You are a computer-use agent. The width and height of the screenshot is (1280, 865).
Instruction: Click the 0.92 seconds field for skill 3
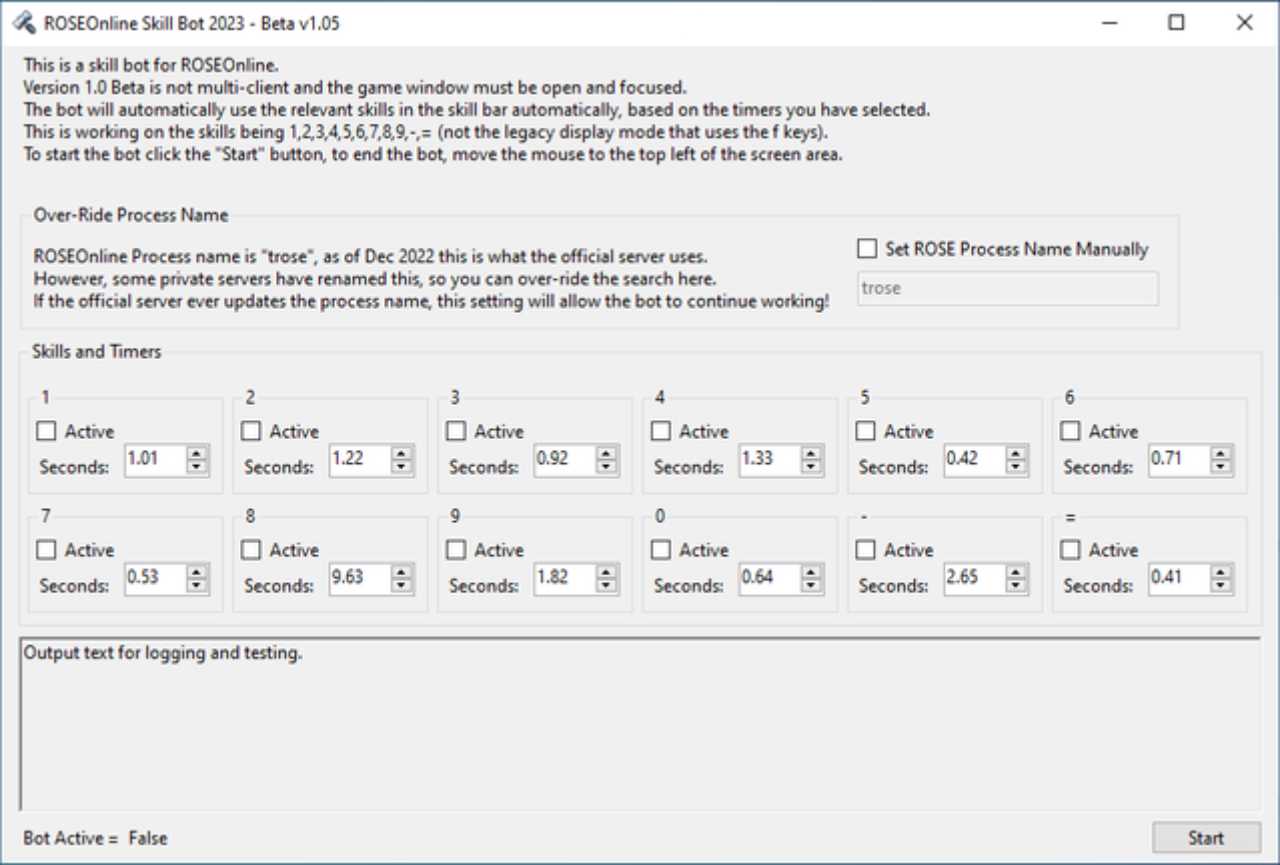[565, 459]
